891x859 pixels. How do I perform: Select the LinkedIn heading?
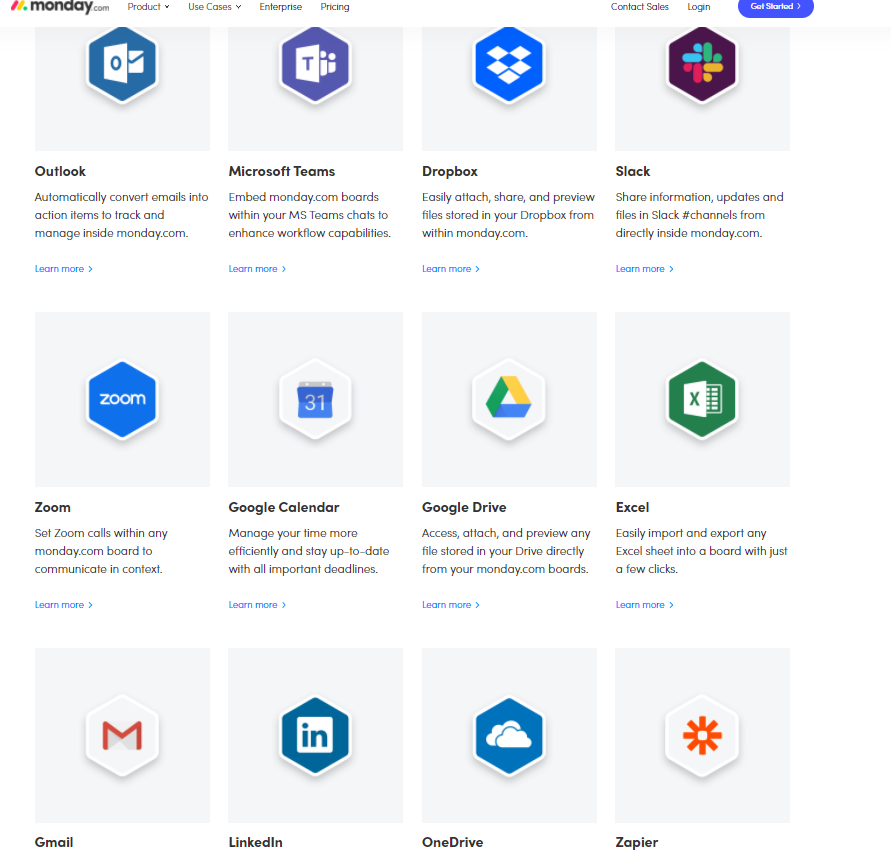coord(255,843)
